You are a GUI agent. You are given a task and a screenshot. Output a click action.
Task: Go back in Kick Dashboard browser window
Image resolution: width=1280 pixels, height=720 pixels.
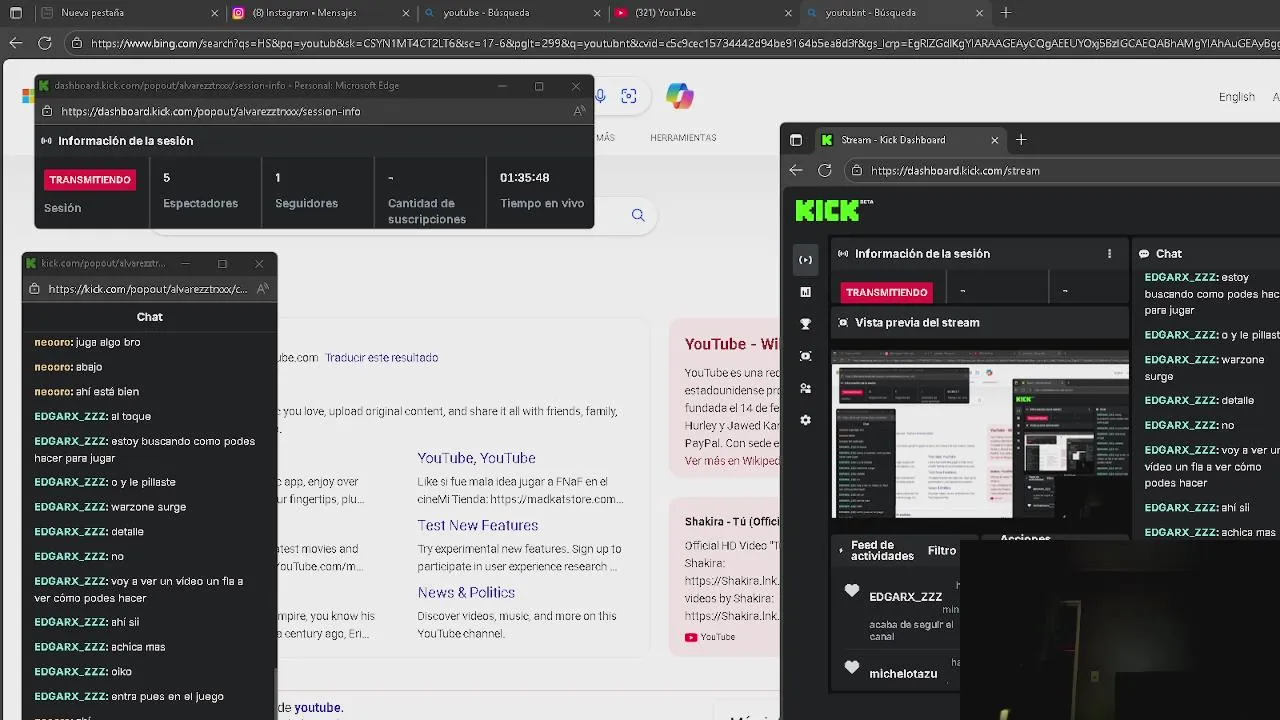796,170
